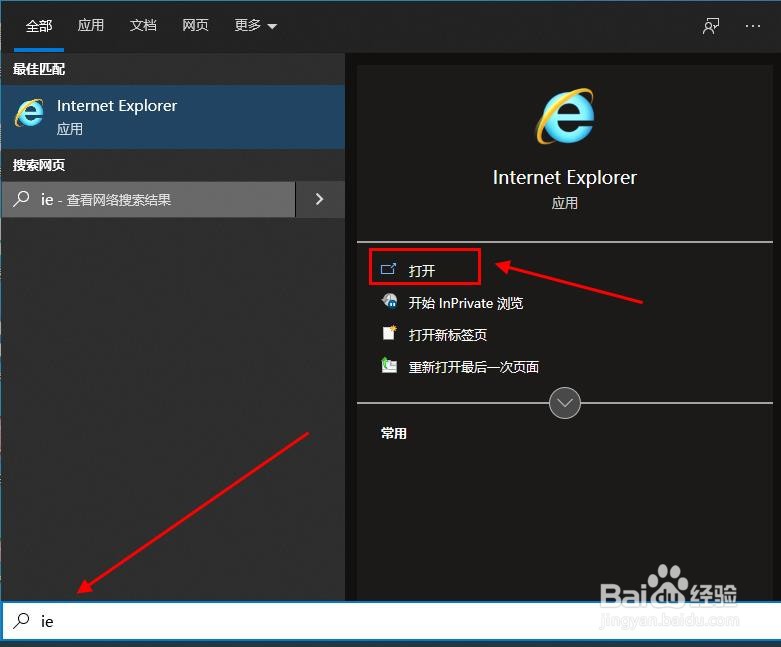Viewport: 781px width, 647px height.
Task: Click the feedback person icon
Action: pyautogui.click(x=711, y=26)
